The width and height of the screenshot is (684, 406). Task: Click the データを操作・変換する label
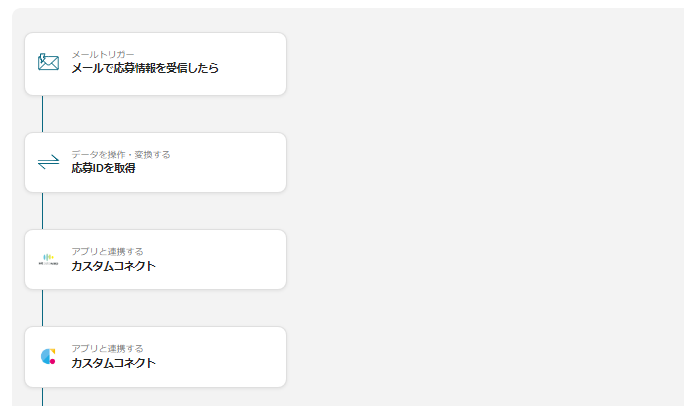click(121, 154)
